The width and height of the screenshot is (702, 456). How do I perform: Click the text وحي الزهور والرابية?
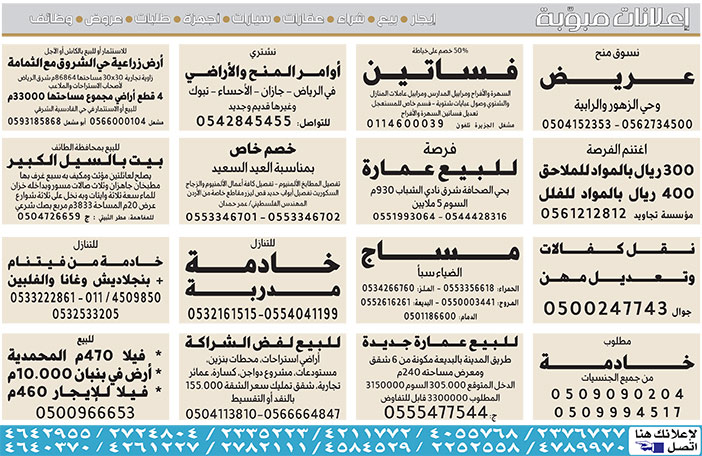[x=617, y=106]
